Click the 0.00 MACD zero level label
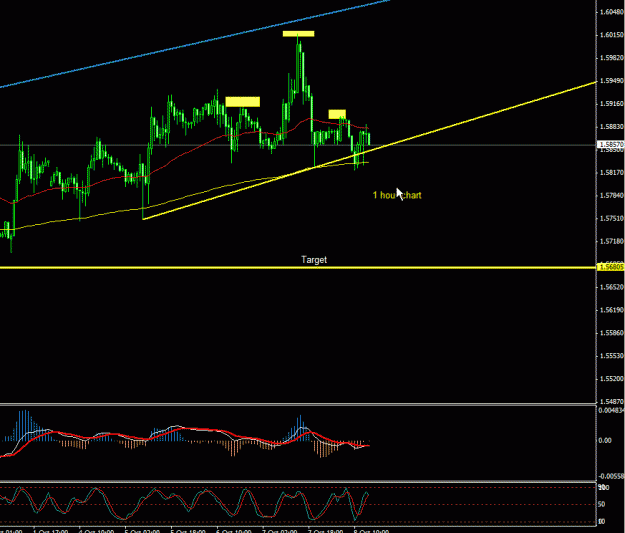The width and height of the screenshot is (625, 533). coord(605,440)
